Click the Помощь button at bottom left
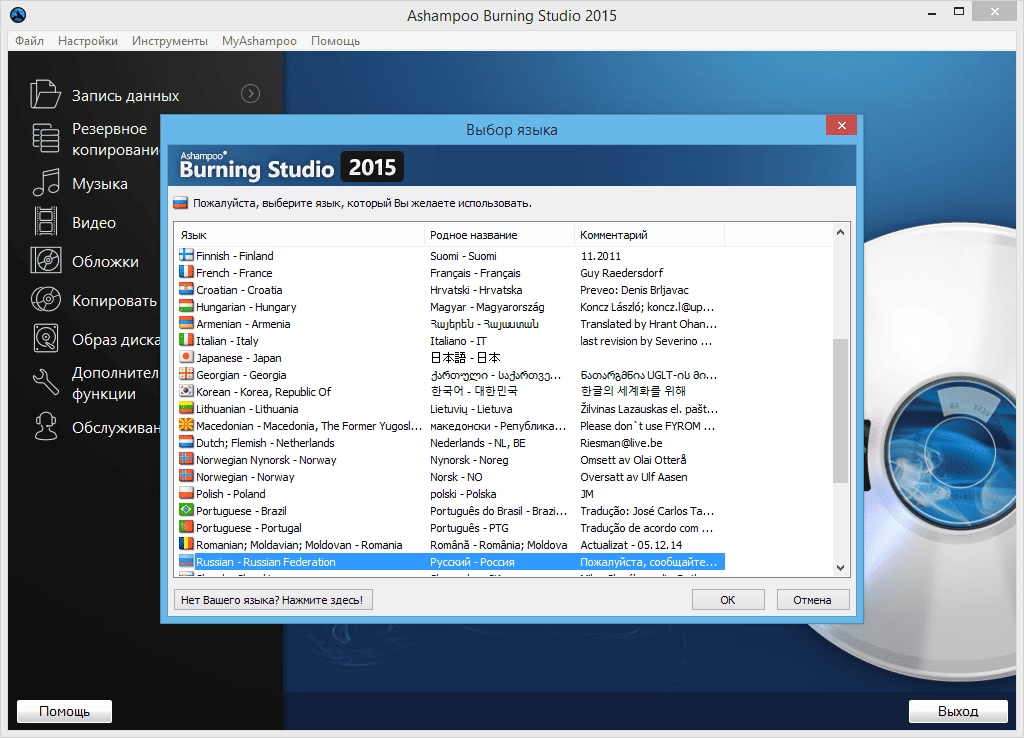This screenshot has height=738, width=1024. 64,711
